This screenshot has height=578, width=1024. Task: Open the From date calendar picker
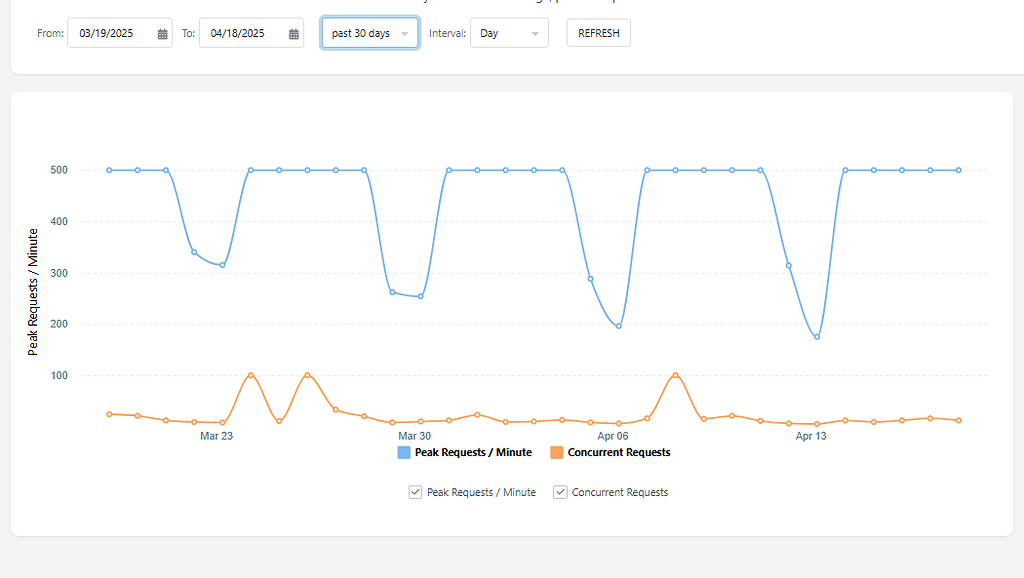[x=163, y=33]
